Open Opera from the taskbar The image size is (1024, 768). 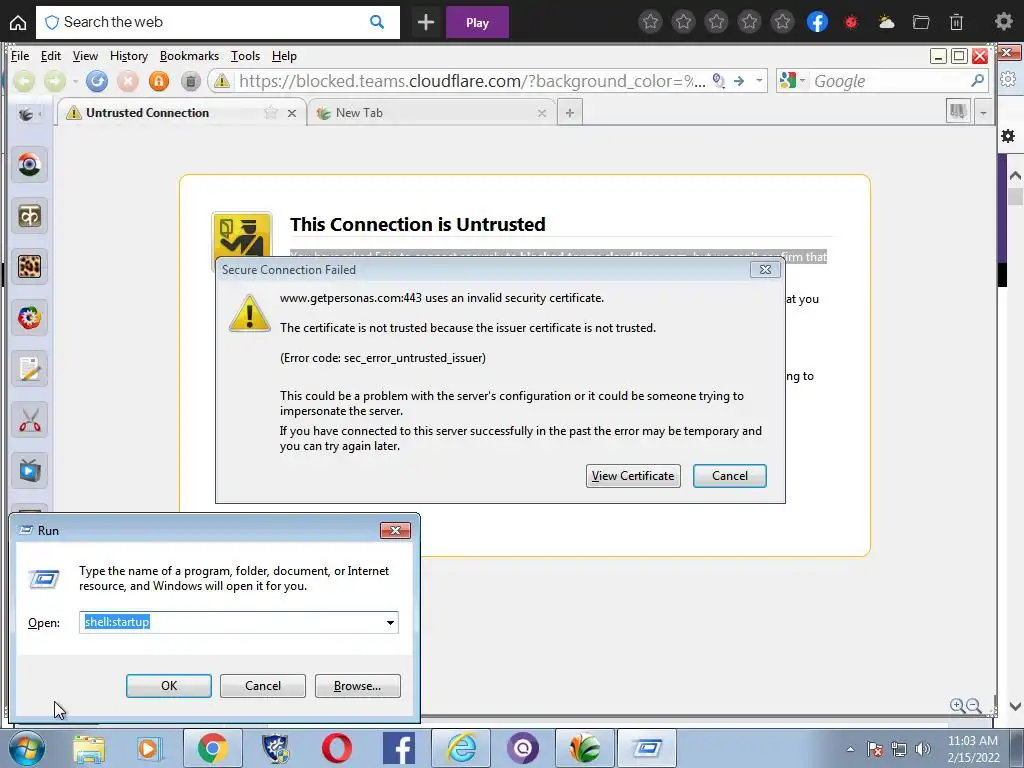click(336, 748)
